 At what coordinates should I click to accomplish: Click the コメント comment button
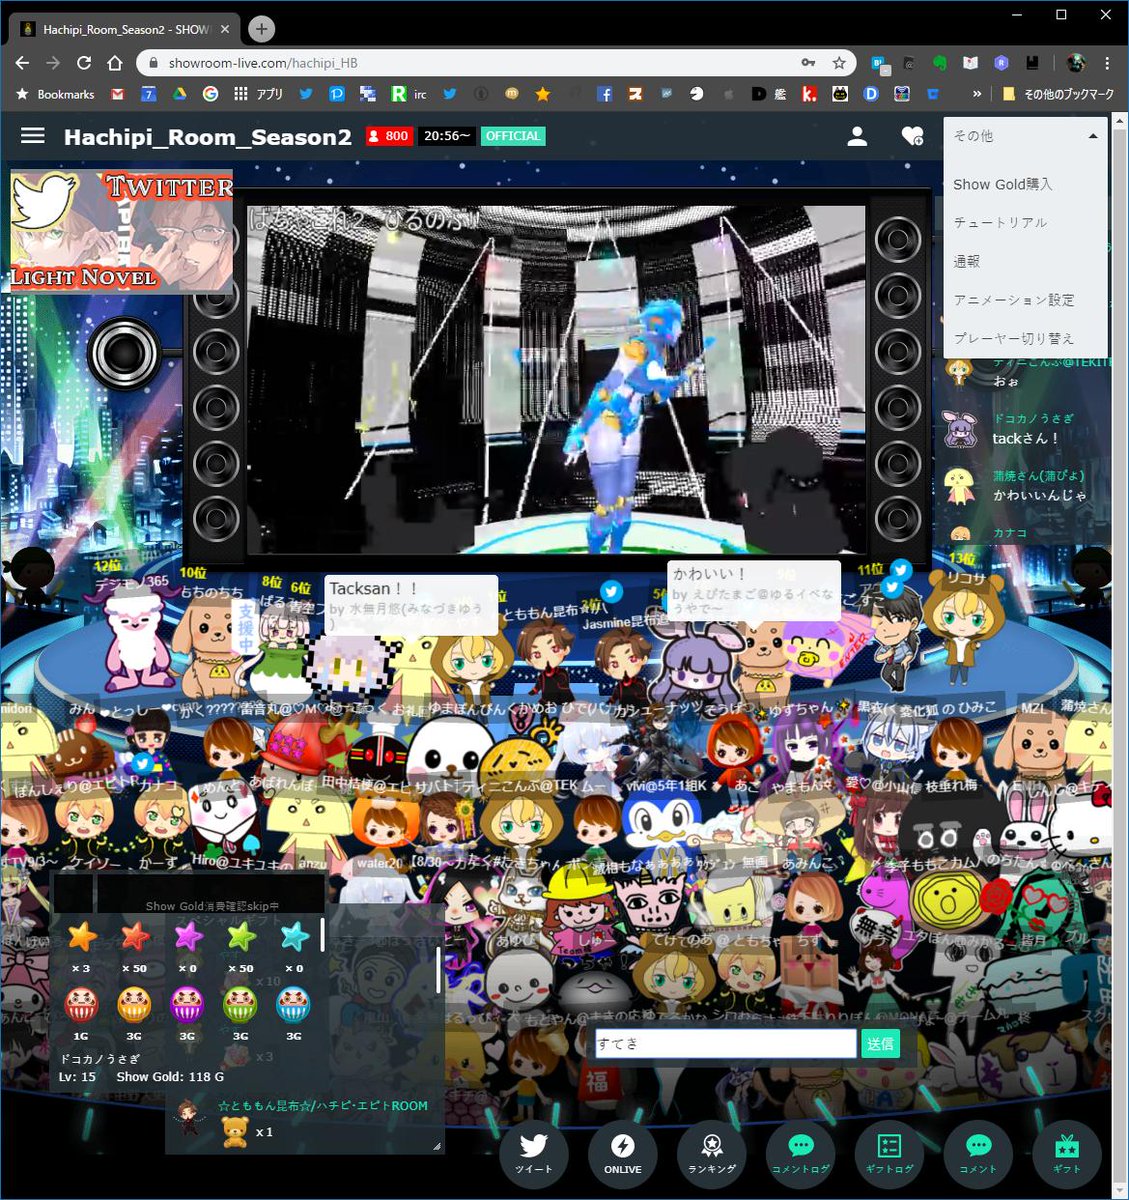coord(978,1152)
